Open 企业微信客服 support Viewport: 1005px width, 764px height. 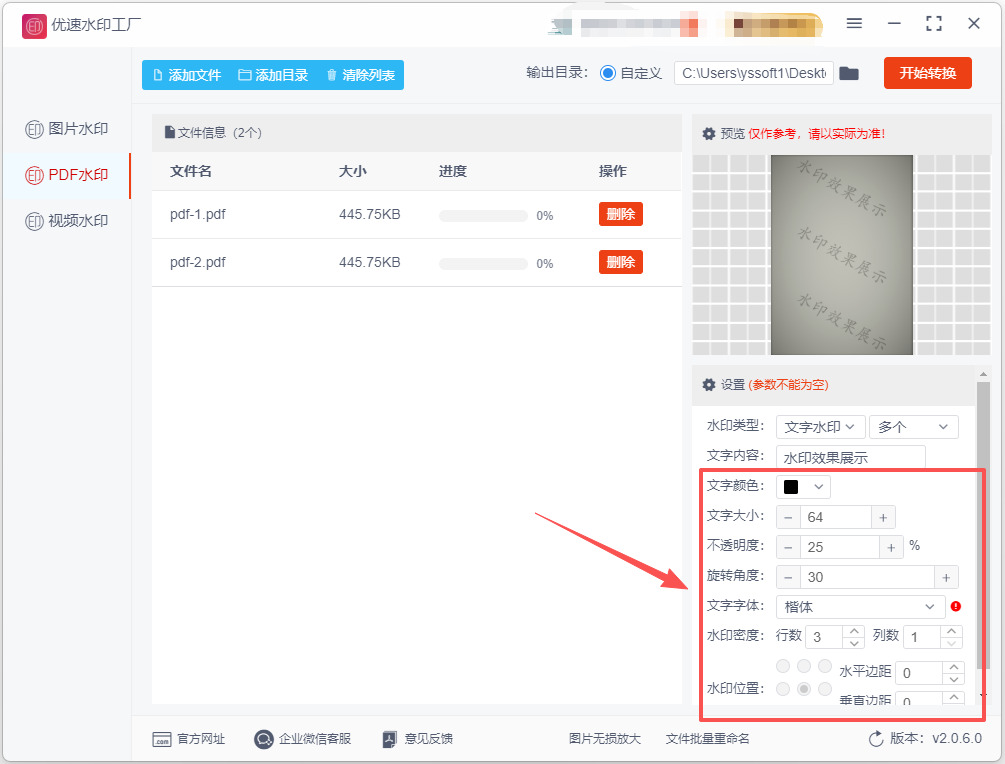tap(303, 739)
